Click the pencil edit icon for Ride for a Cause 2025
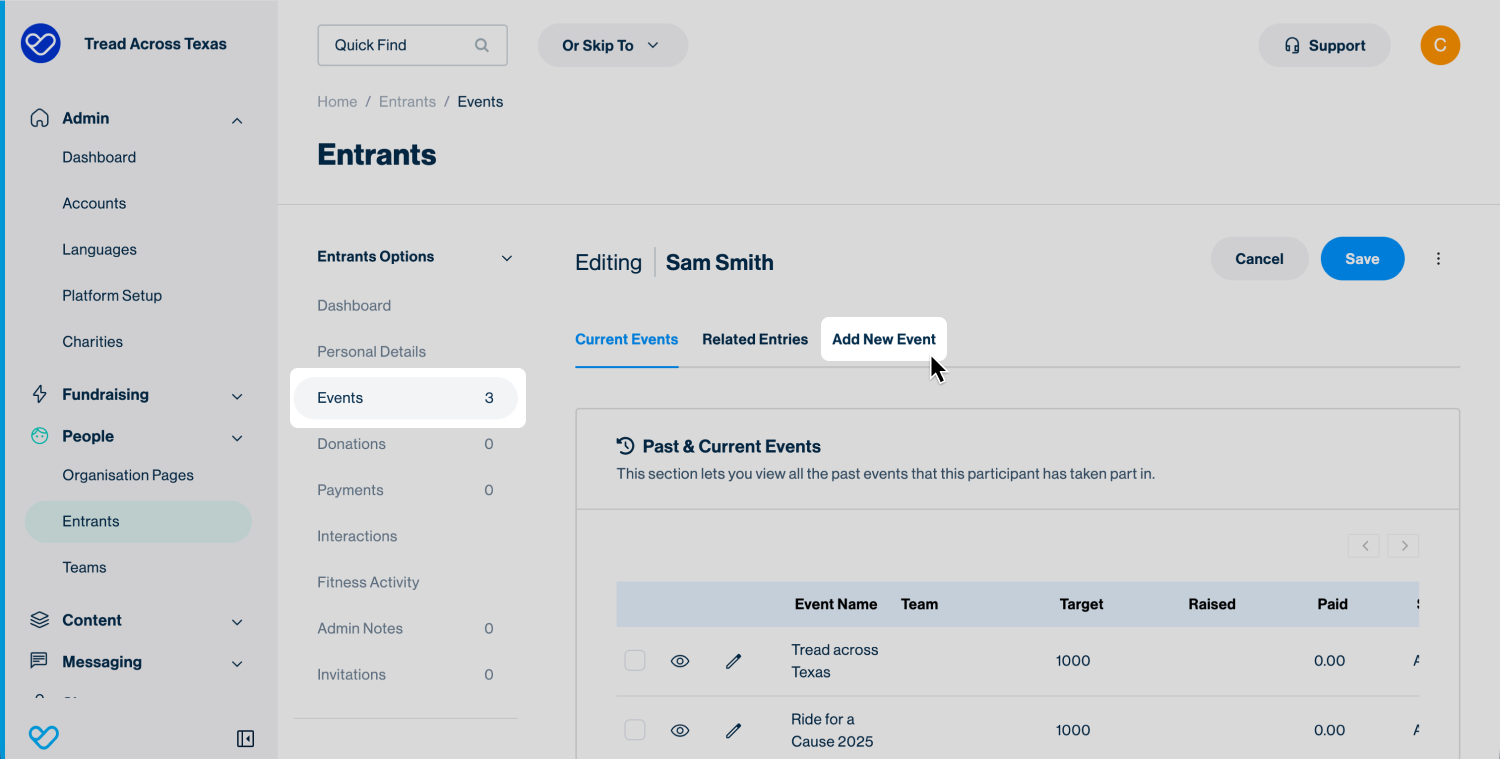This screenshot has height=759, width=1500. point(733,731)
